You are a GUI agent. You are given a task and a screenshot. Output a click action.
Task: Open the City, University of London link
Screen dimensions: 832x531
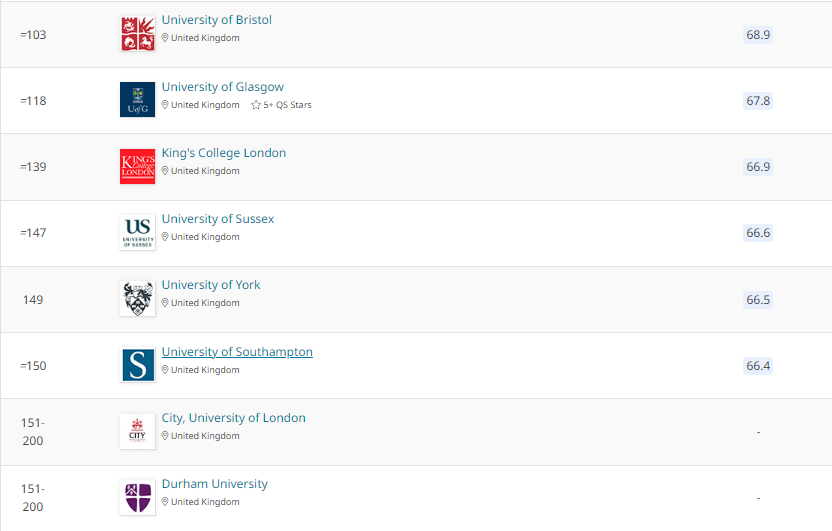tap(233, 418)
